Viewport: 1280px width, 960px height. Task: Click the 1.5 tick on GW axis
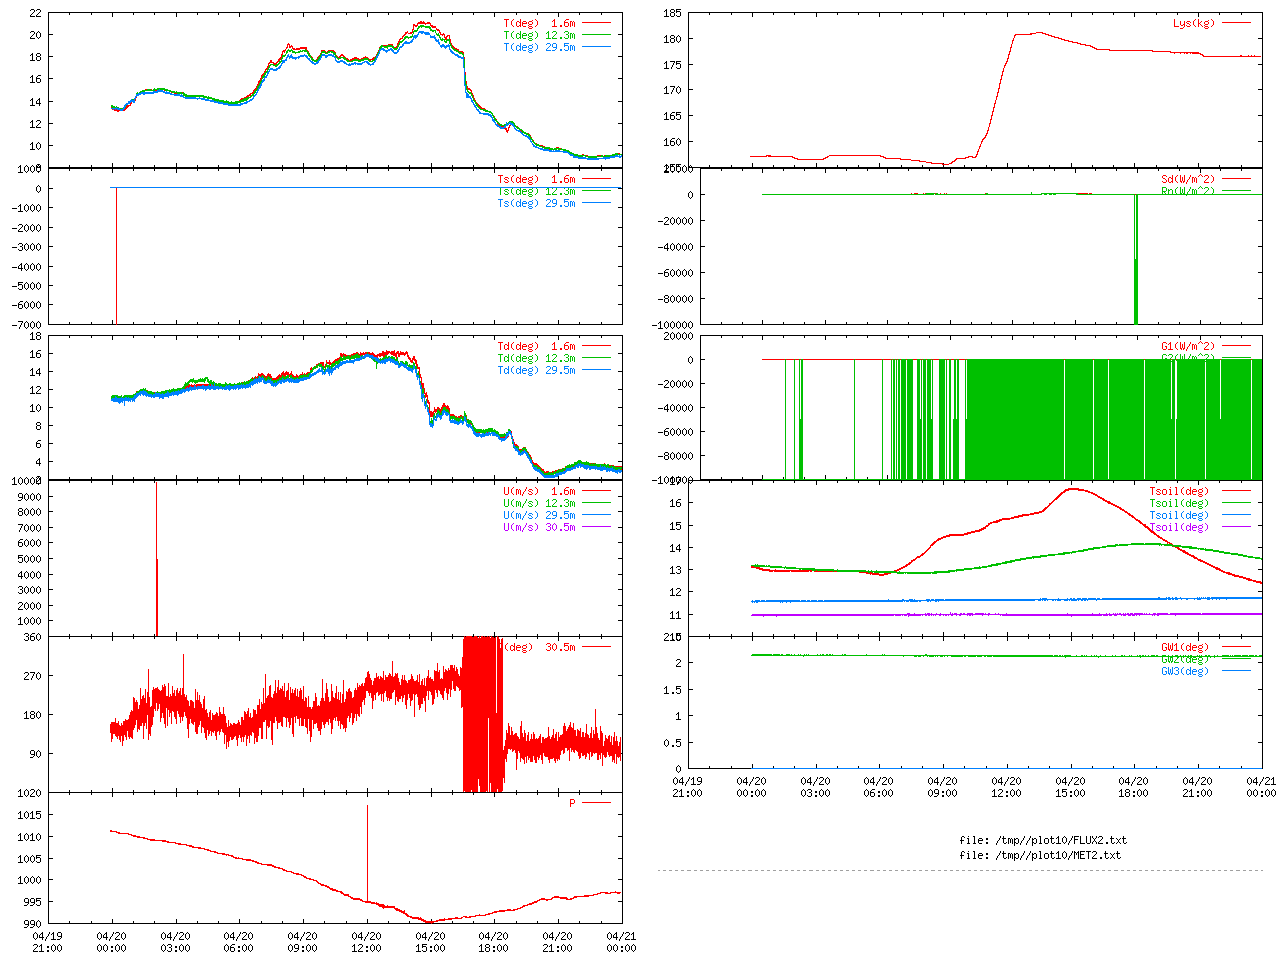(672, 690)
